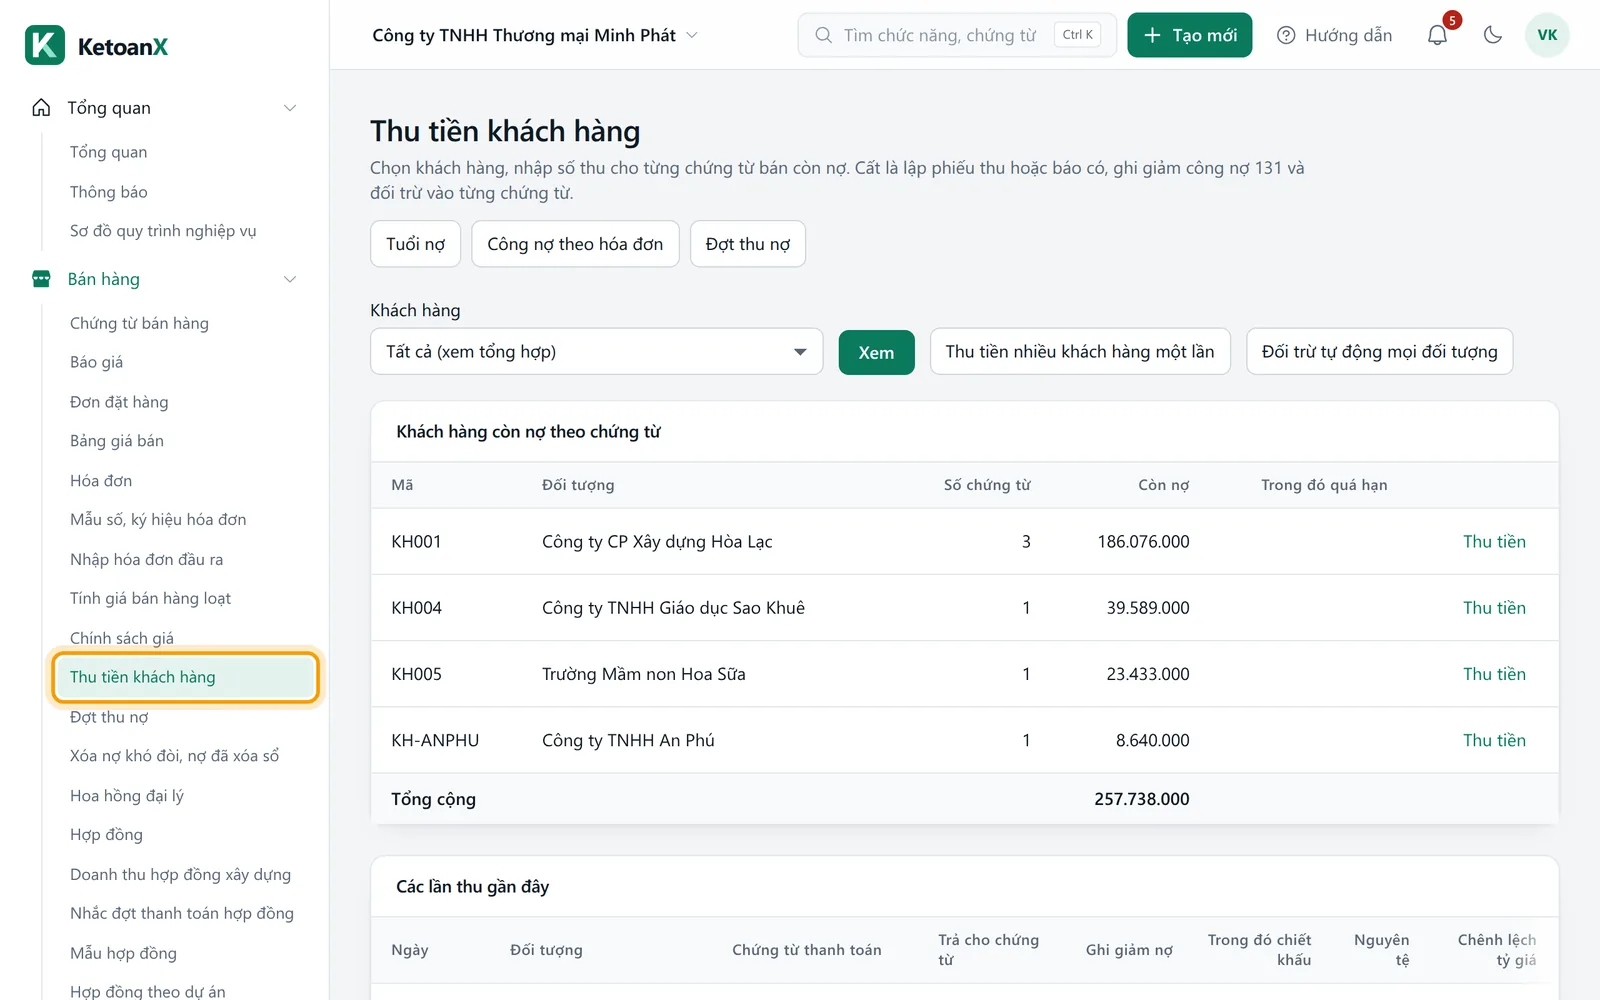Image resolution: width=1600 pixels, height=1000 pixels.
Task: Open Thông báo in sidebar
Action: click(109, 192)
